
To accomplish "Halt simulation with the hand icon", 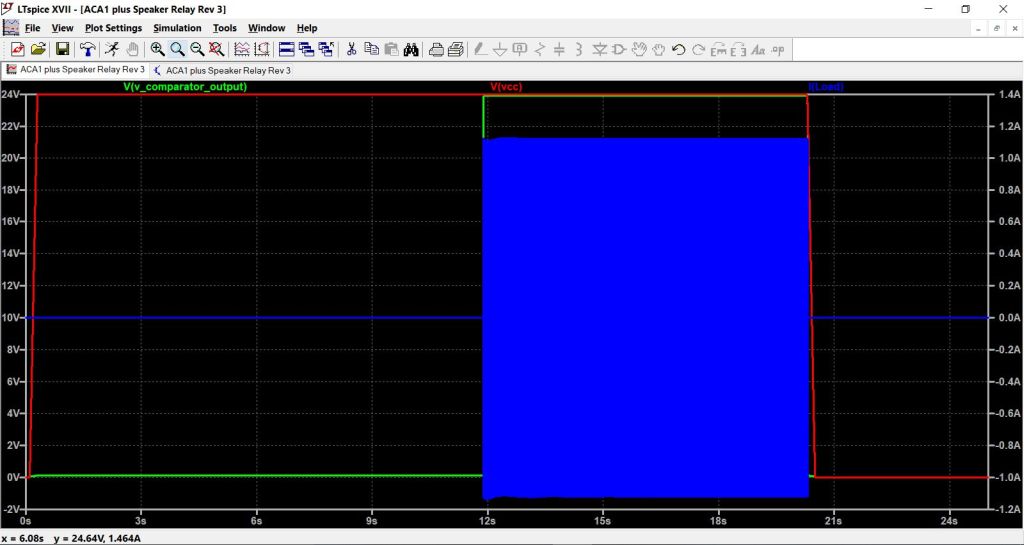I will point(133,50).
